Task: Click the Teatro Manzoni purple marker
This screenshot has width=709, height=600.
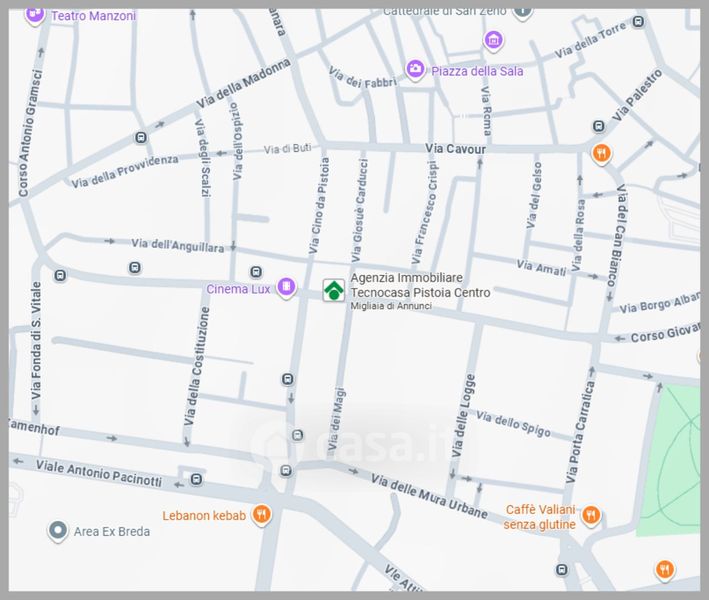Action: point(34,15)
